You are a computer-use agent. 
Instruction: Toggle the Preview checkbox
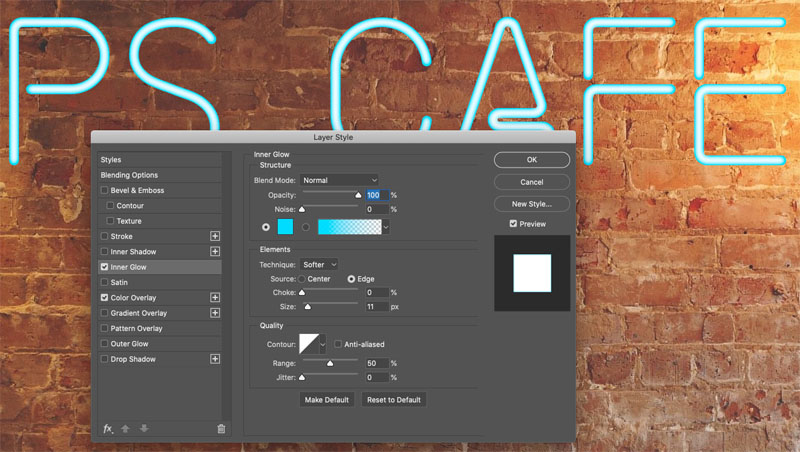click(x=513, y=223)
